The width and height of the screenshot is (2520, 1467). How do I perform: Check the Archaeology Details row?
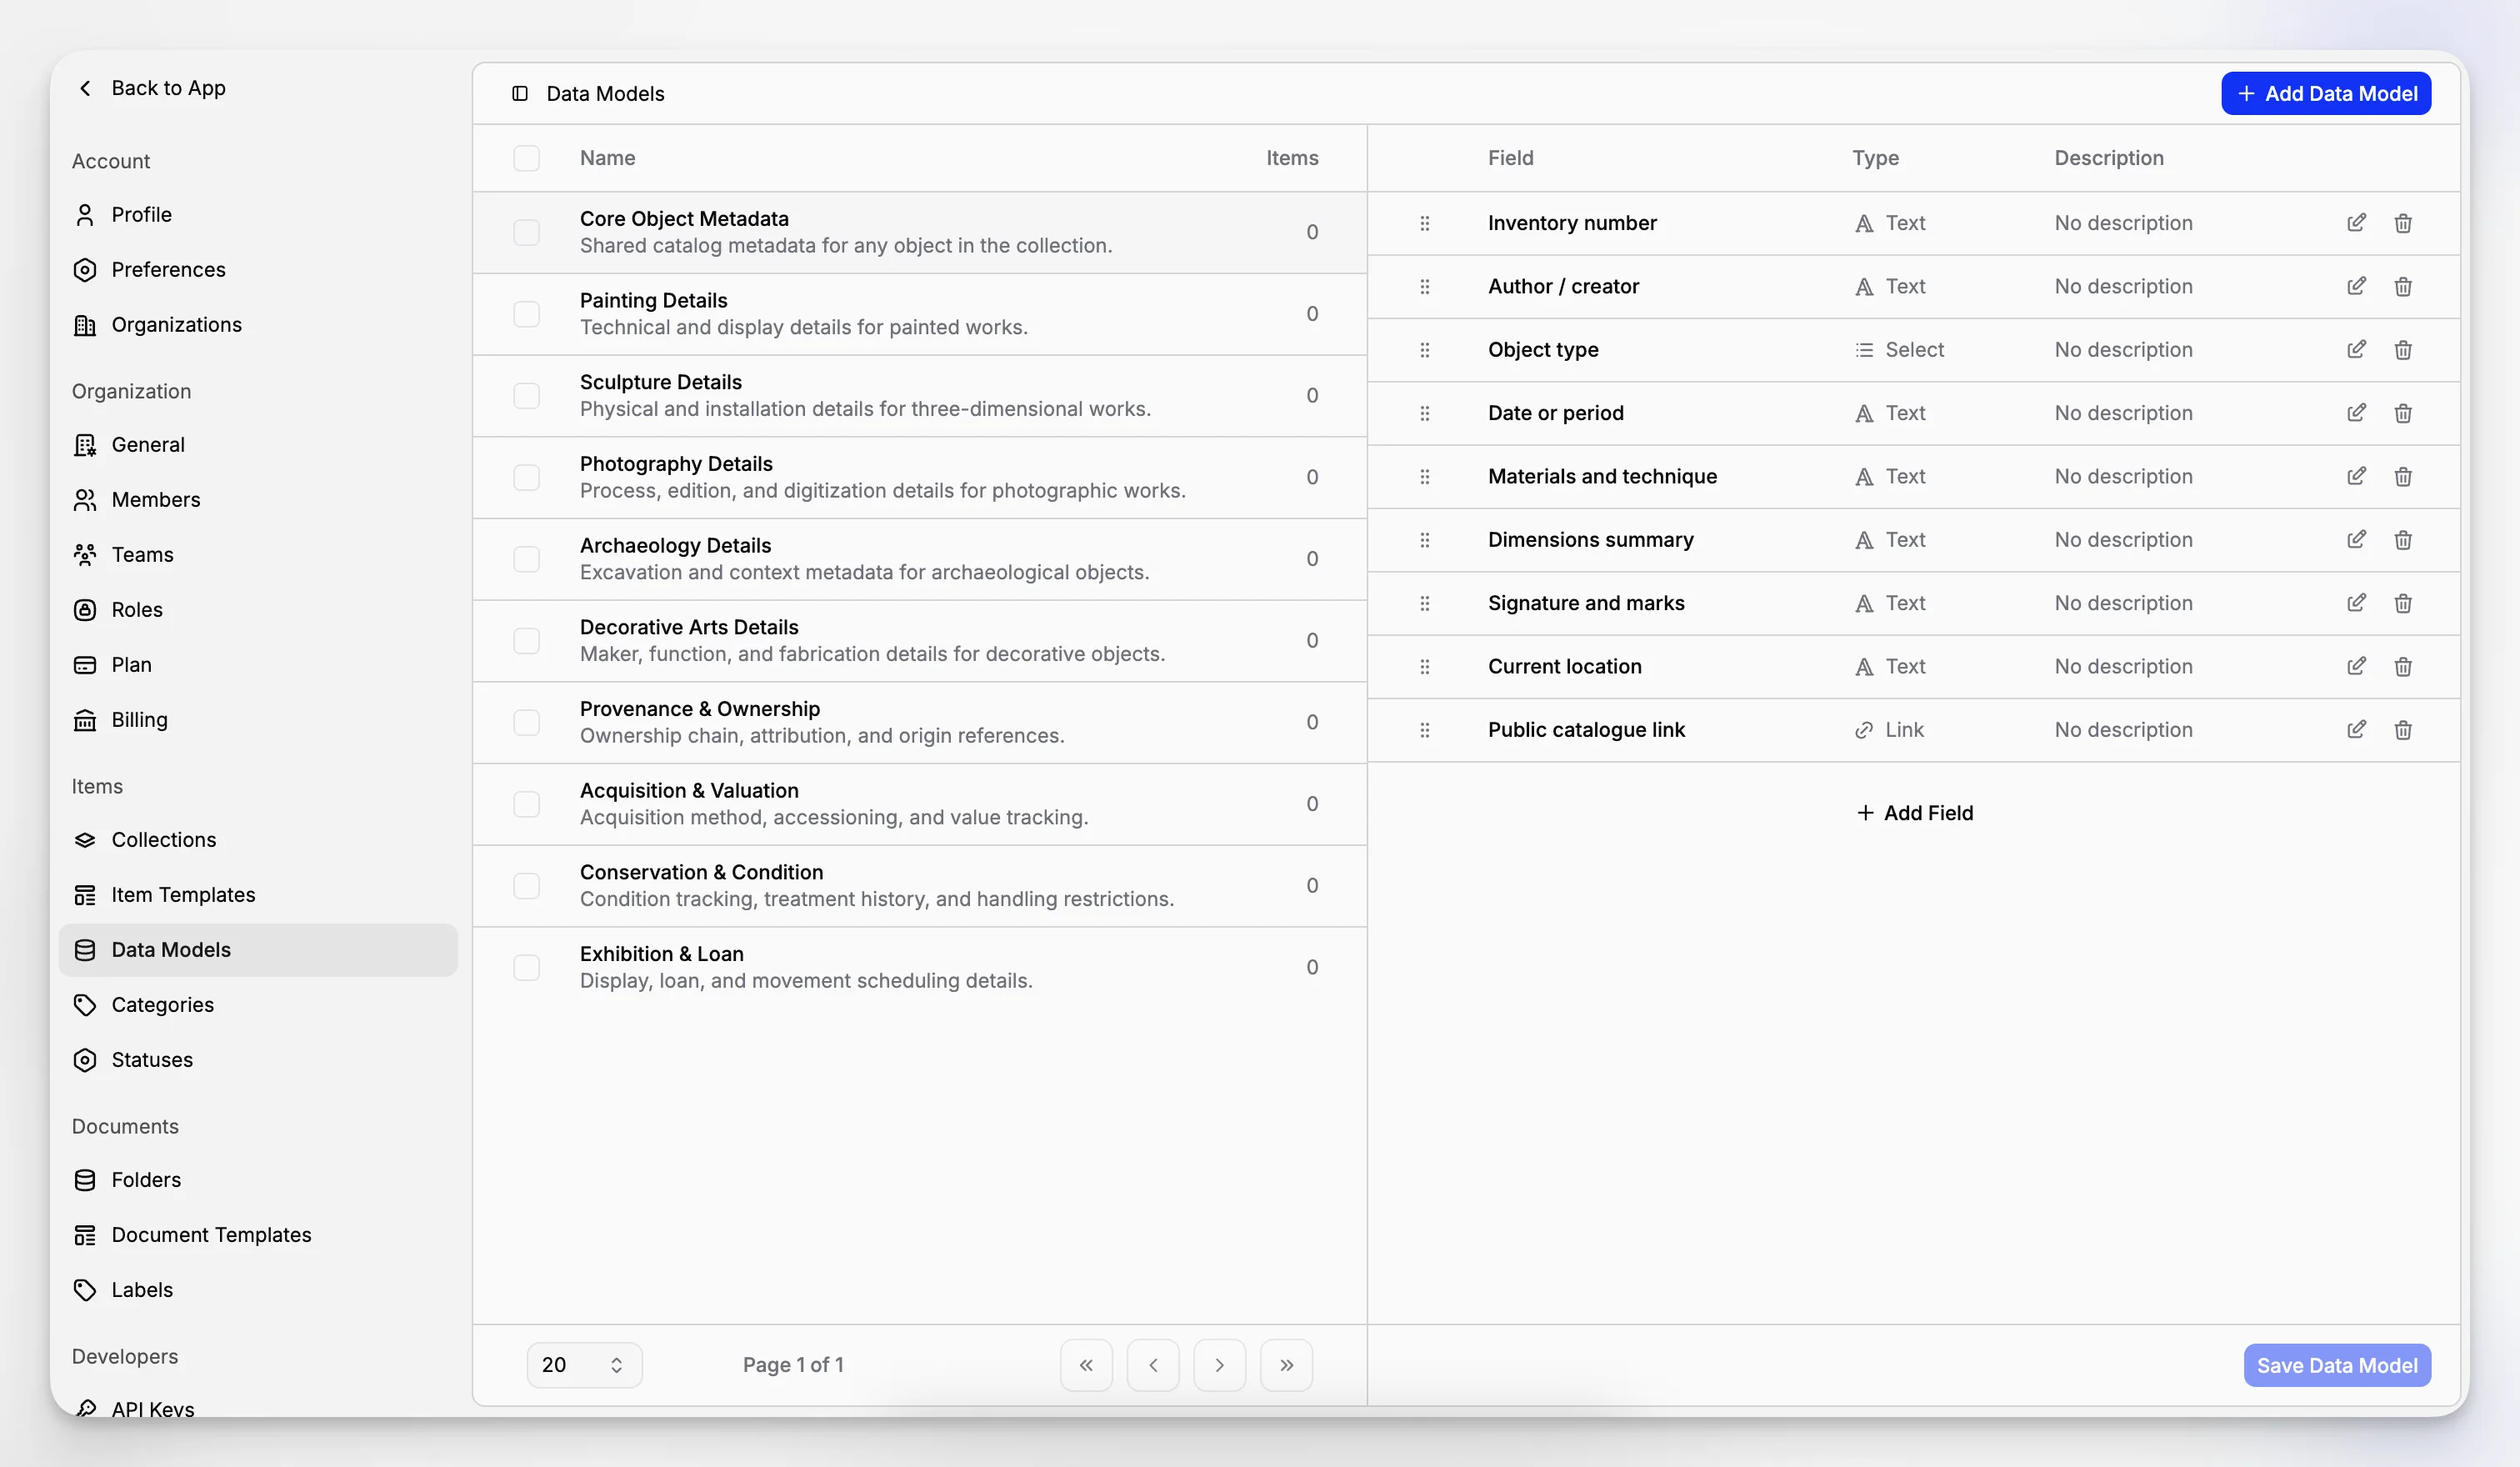[526, 559]
